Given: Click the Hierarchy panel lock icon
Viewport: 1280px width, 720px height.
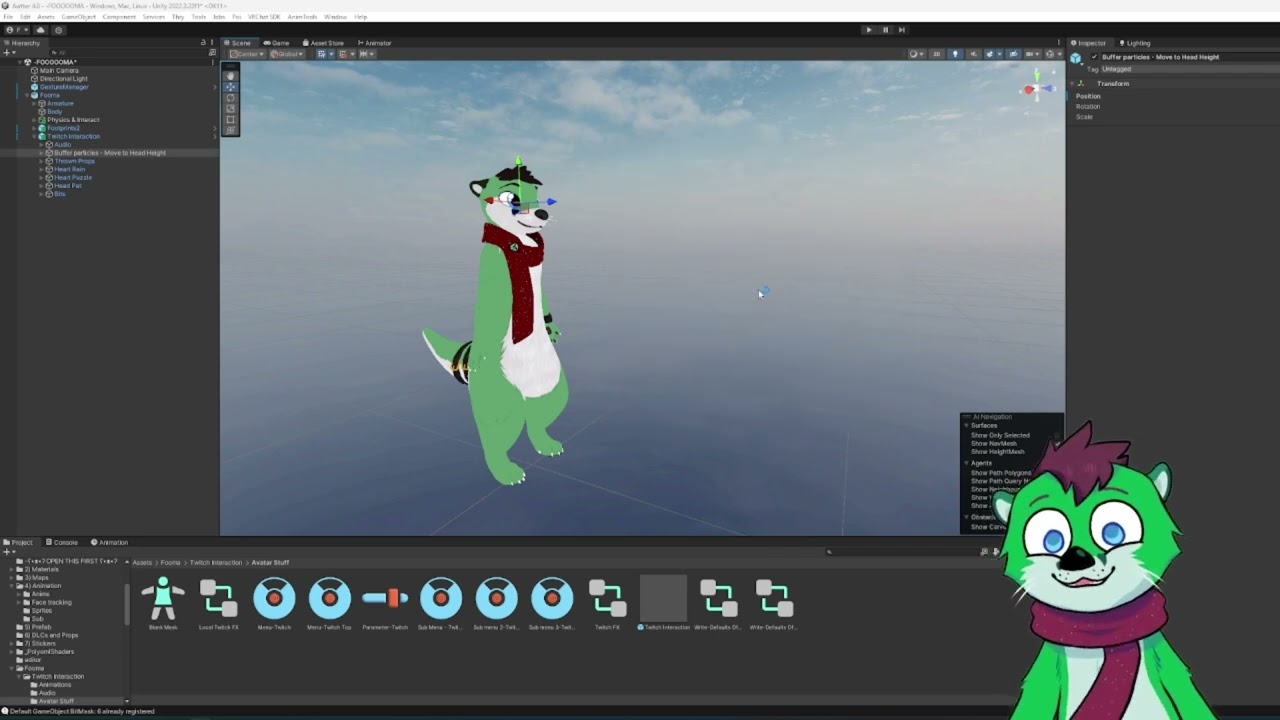Looking at the screenshot, I should click(203, 43).
